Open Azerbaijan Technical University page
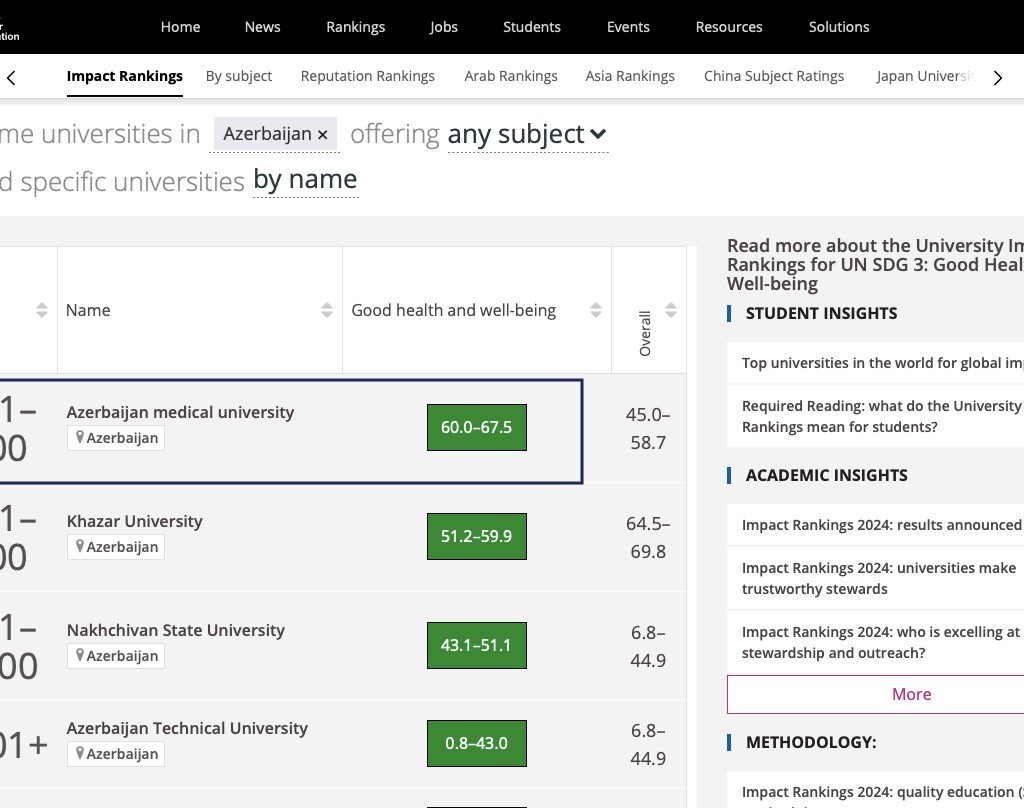This screenshot has height=808, width=1024. 187,728
